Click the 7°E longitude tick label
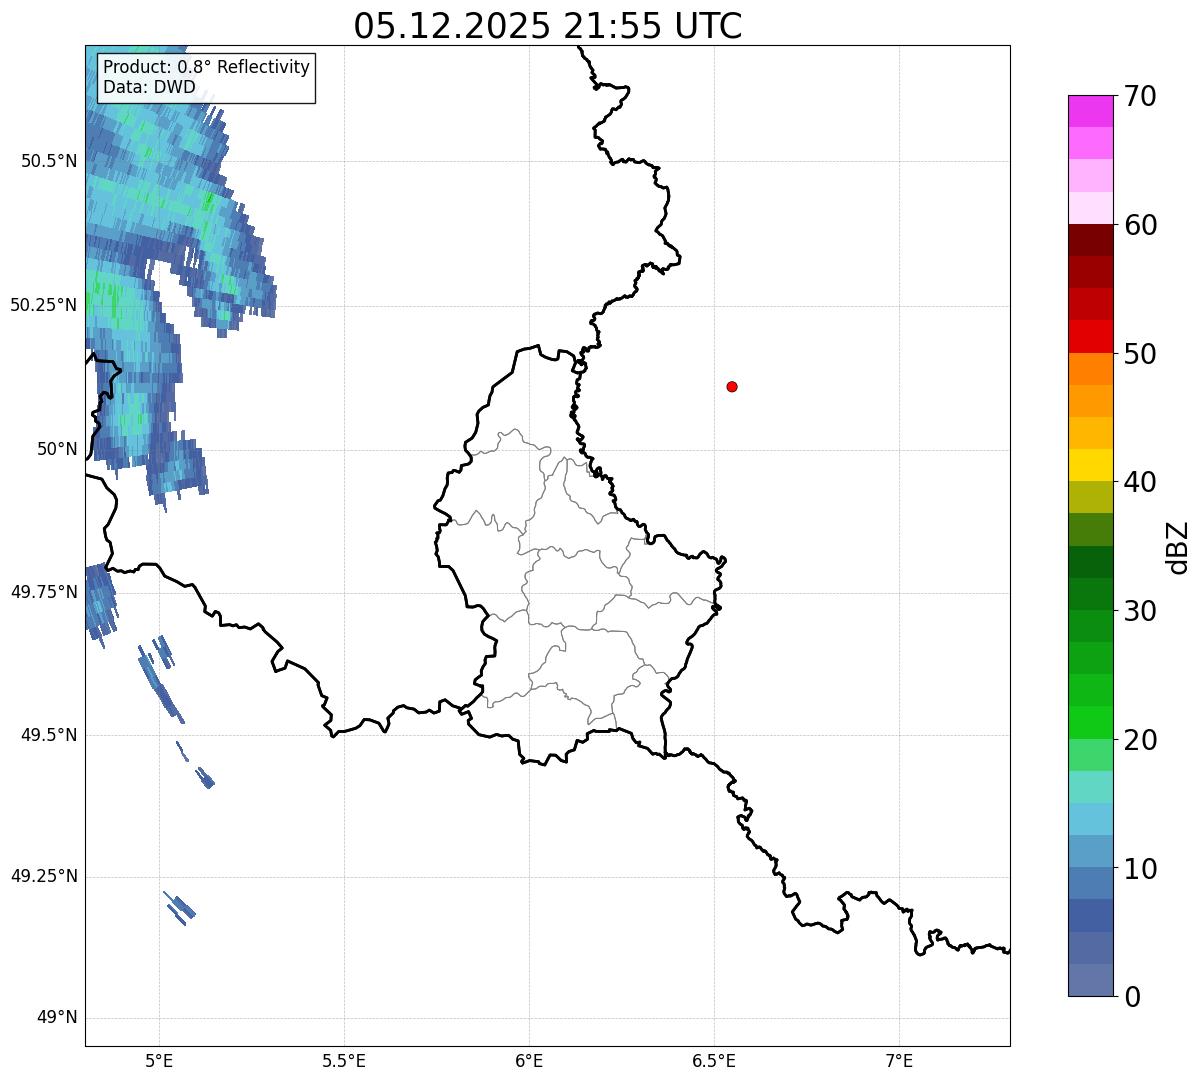1202x1081 pixels. [899, 1061]
